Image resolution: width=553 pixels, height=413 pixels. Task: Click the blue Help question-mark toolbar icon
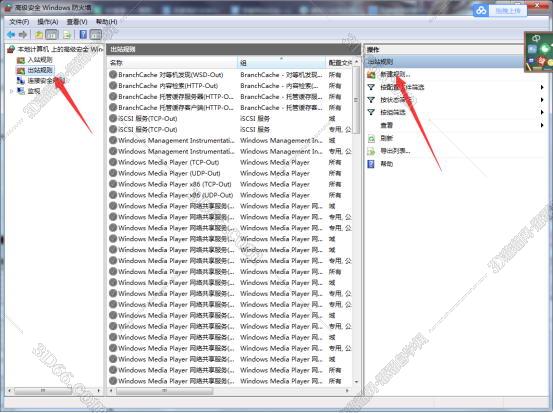point(83,35)
